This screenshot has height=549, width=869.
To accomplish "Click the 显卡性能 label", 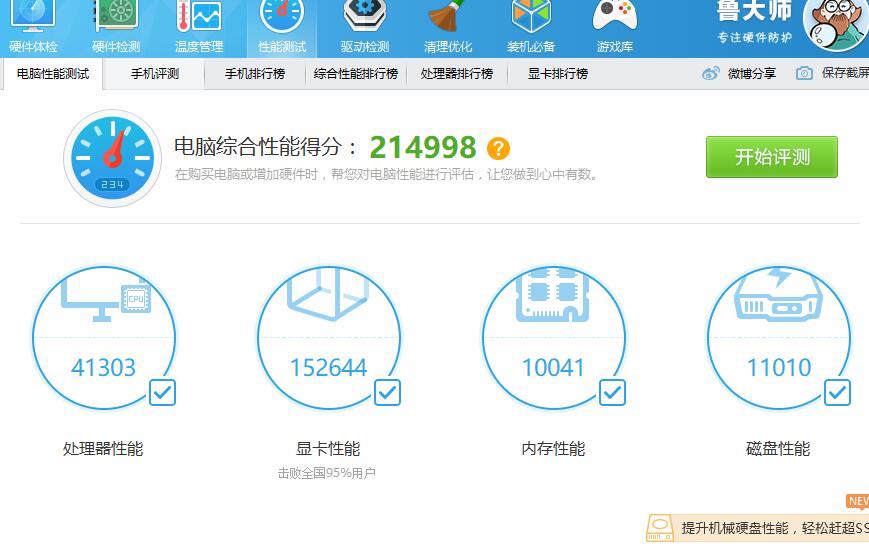I will (328, 449).
